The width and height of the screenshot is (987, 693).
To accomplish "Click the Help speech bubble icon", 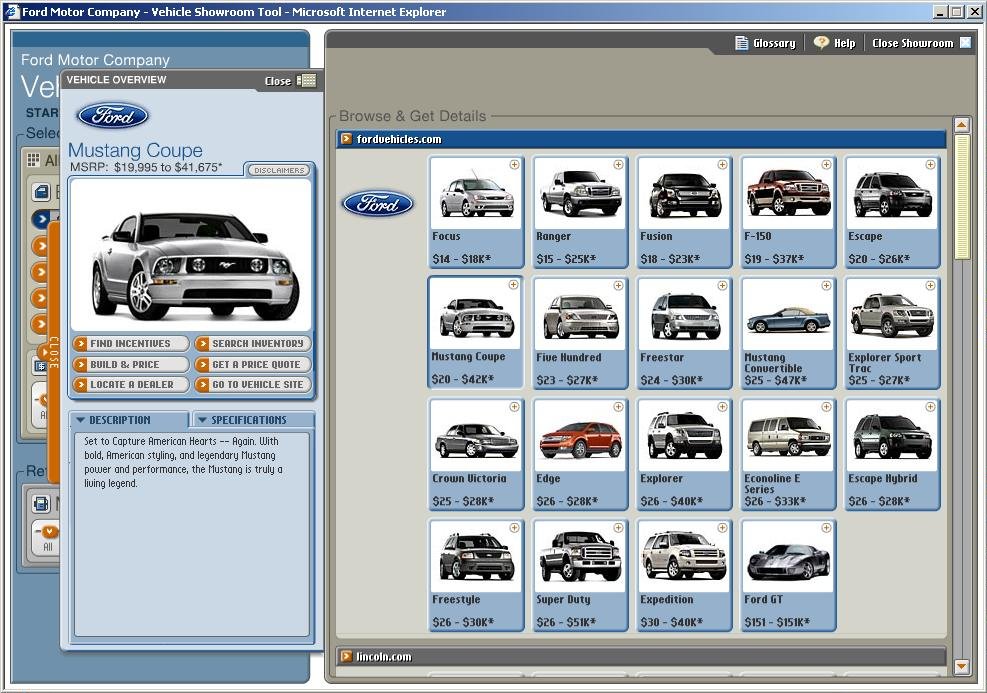I will (x=821, y=43).
